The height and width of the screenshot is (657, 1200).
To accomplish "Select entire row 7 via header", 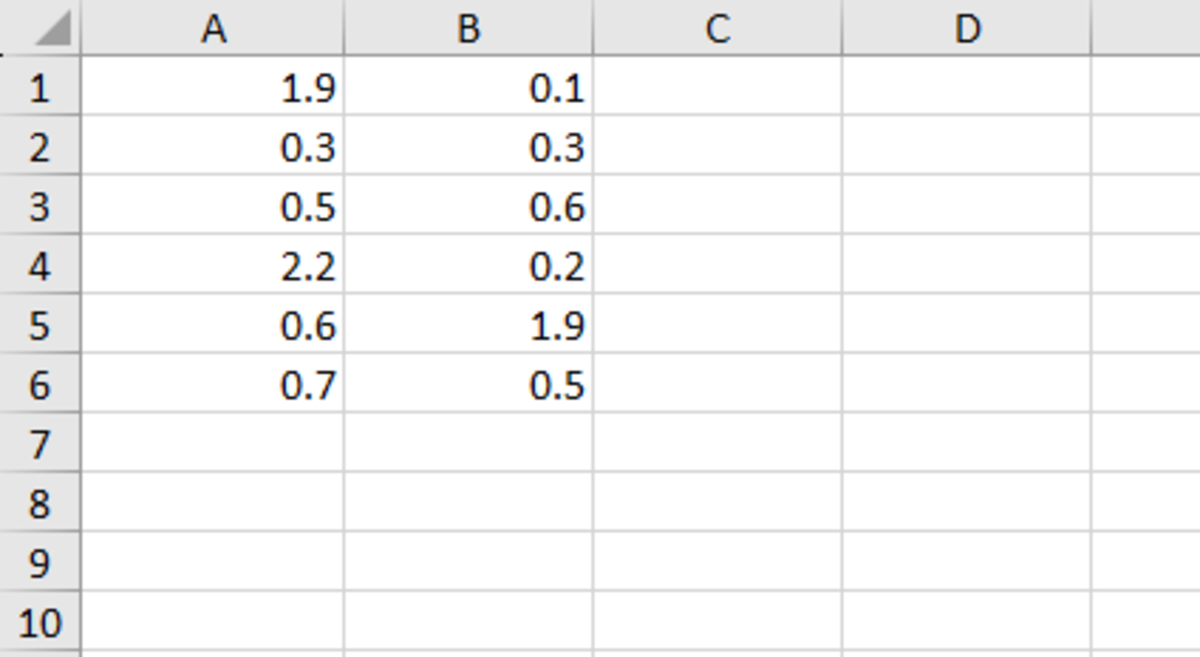I will point(39,444).
